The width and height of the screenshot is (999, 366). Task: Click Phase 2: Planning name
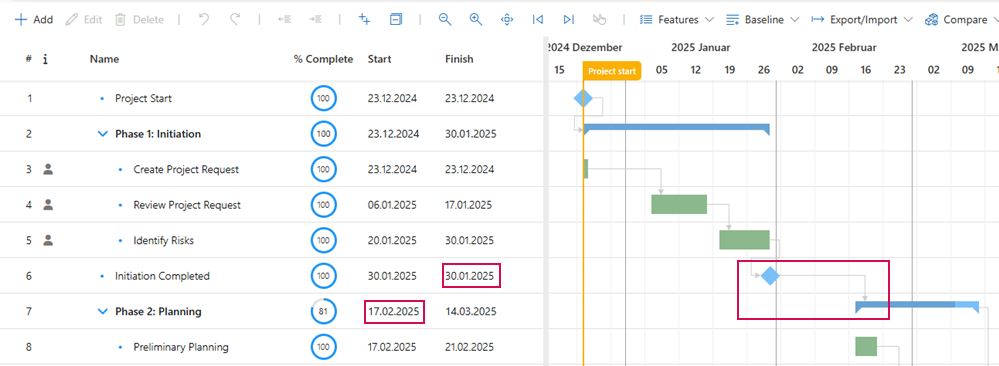pyautogui.click(x=159, y=312)
